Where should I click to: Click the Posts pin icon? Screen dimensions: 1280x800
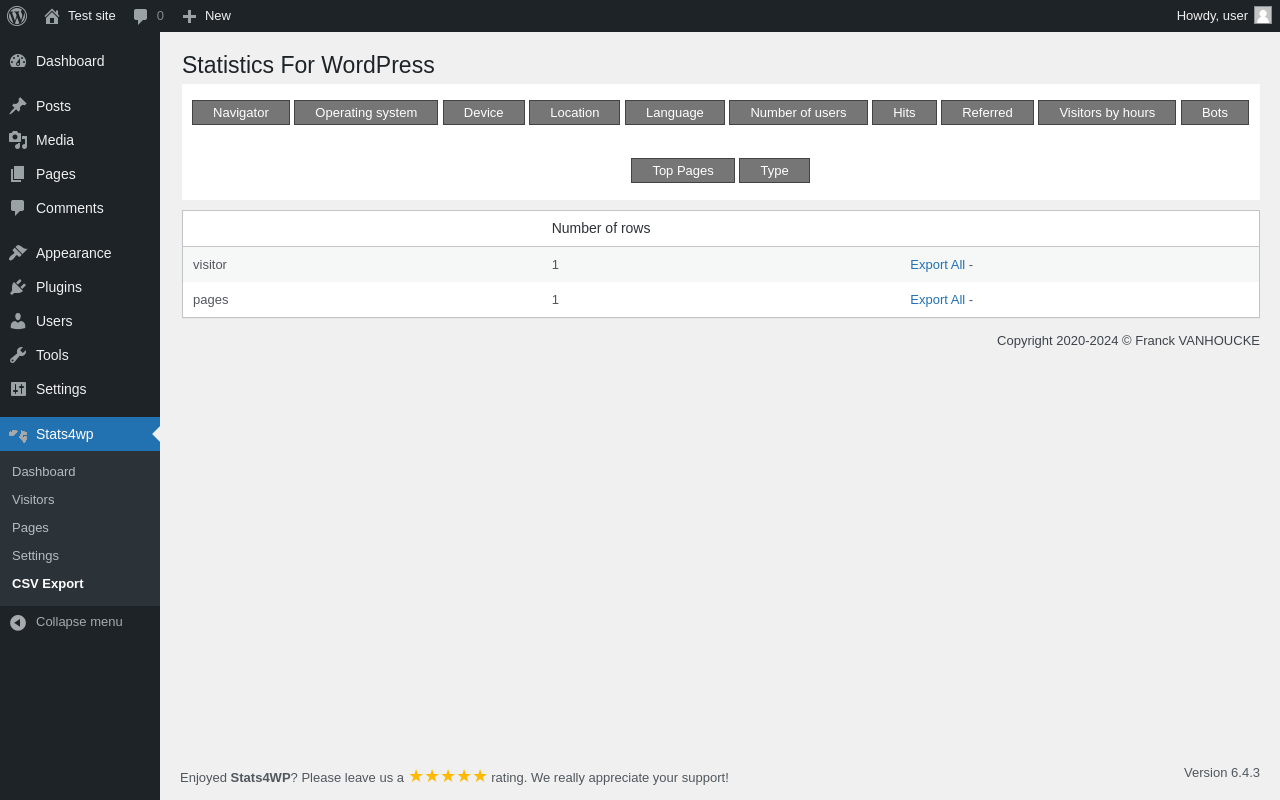18,106
